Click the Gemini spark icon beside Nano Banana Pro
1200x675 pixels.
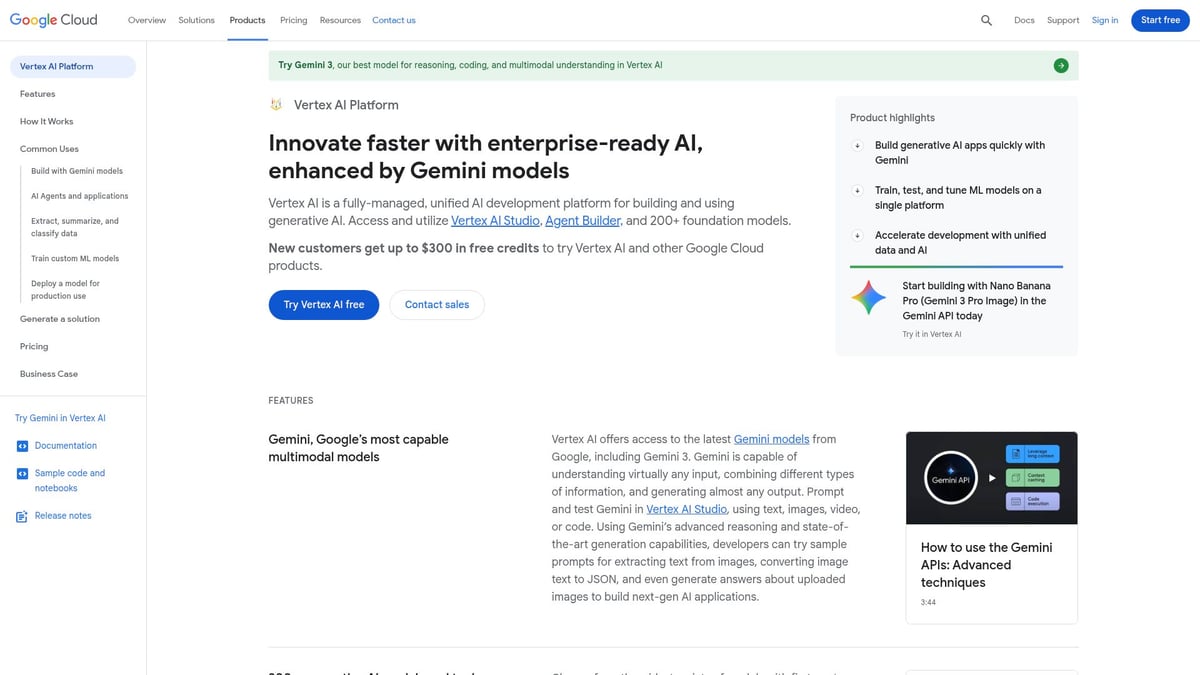pos(867,296)
